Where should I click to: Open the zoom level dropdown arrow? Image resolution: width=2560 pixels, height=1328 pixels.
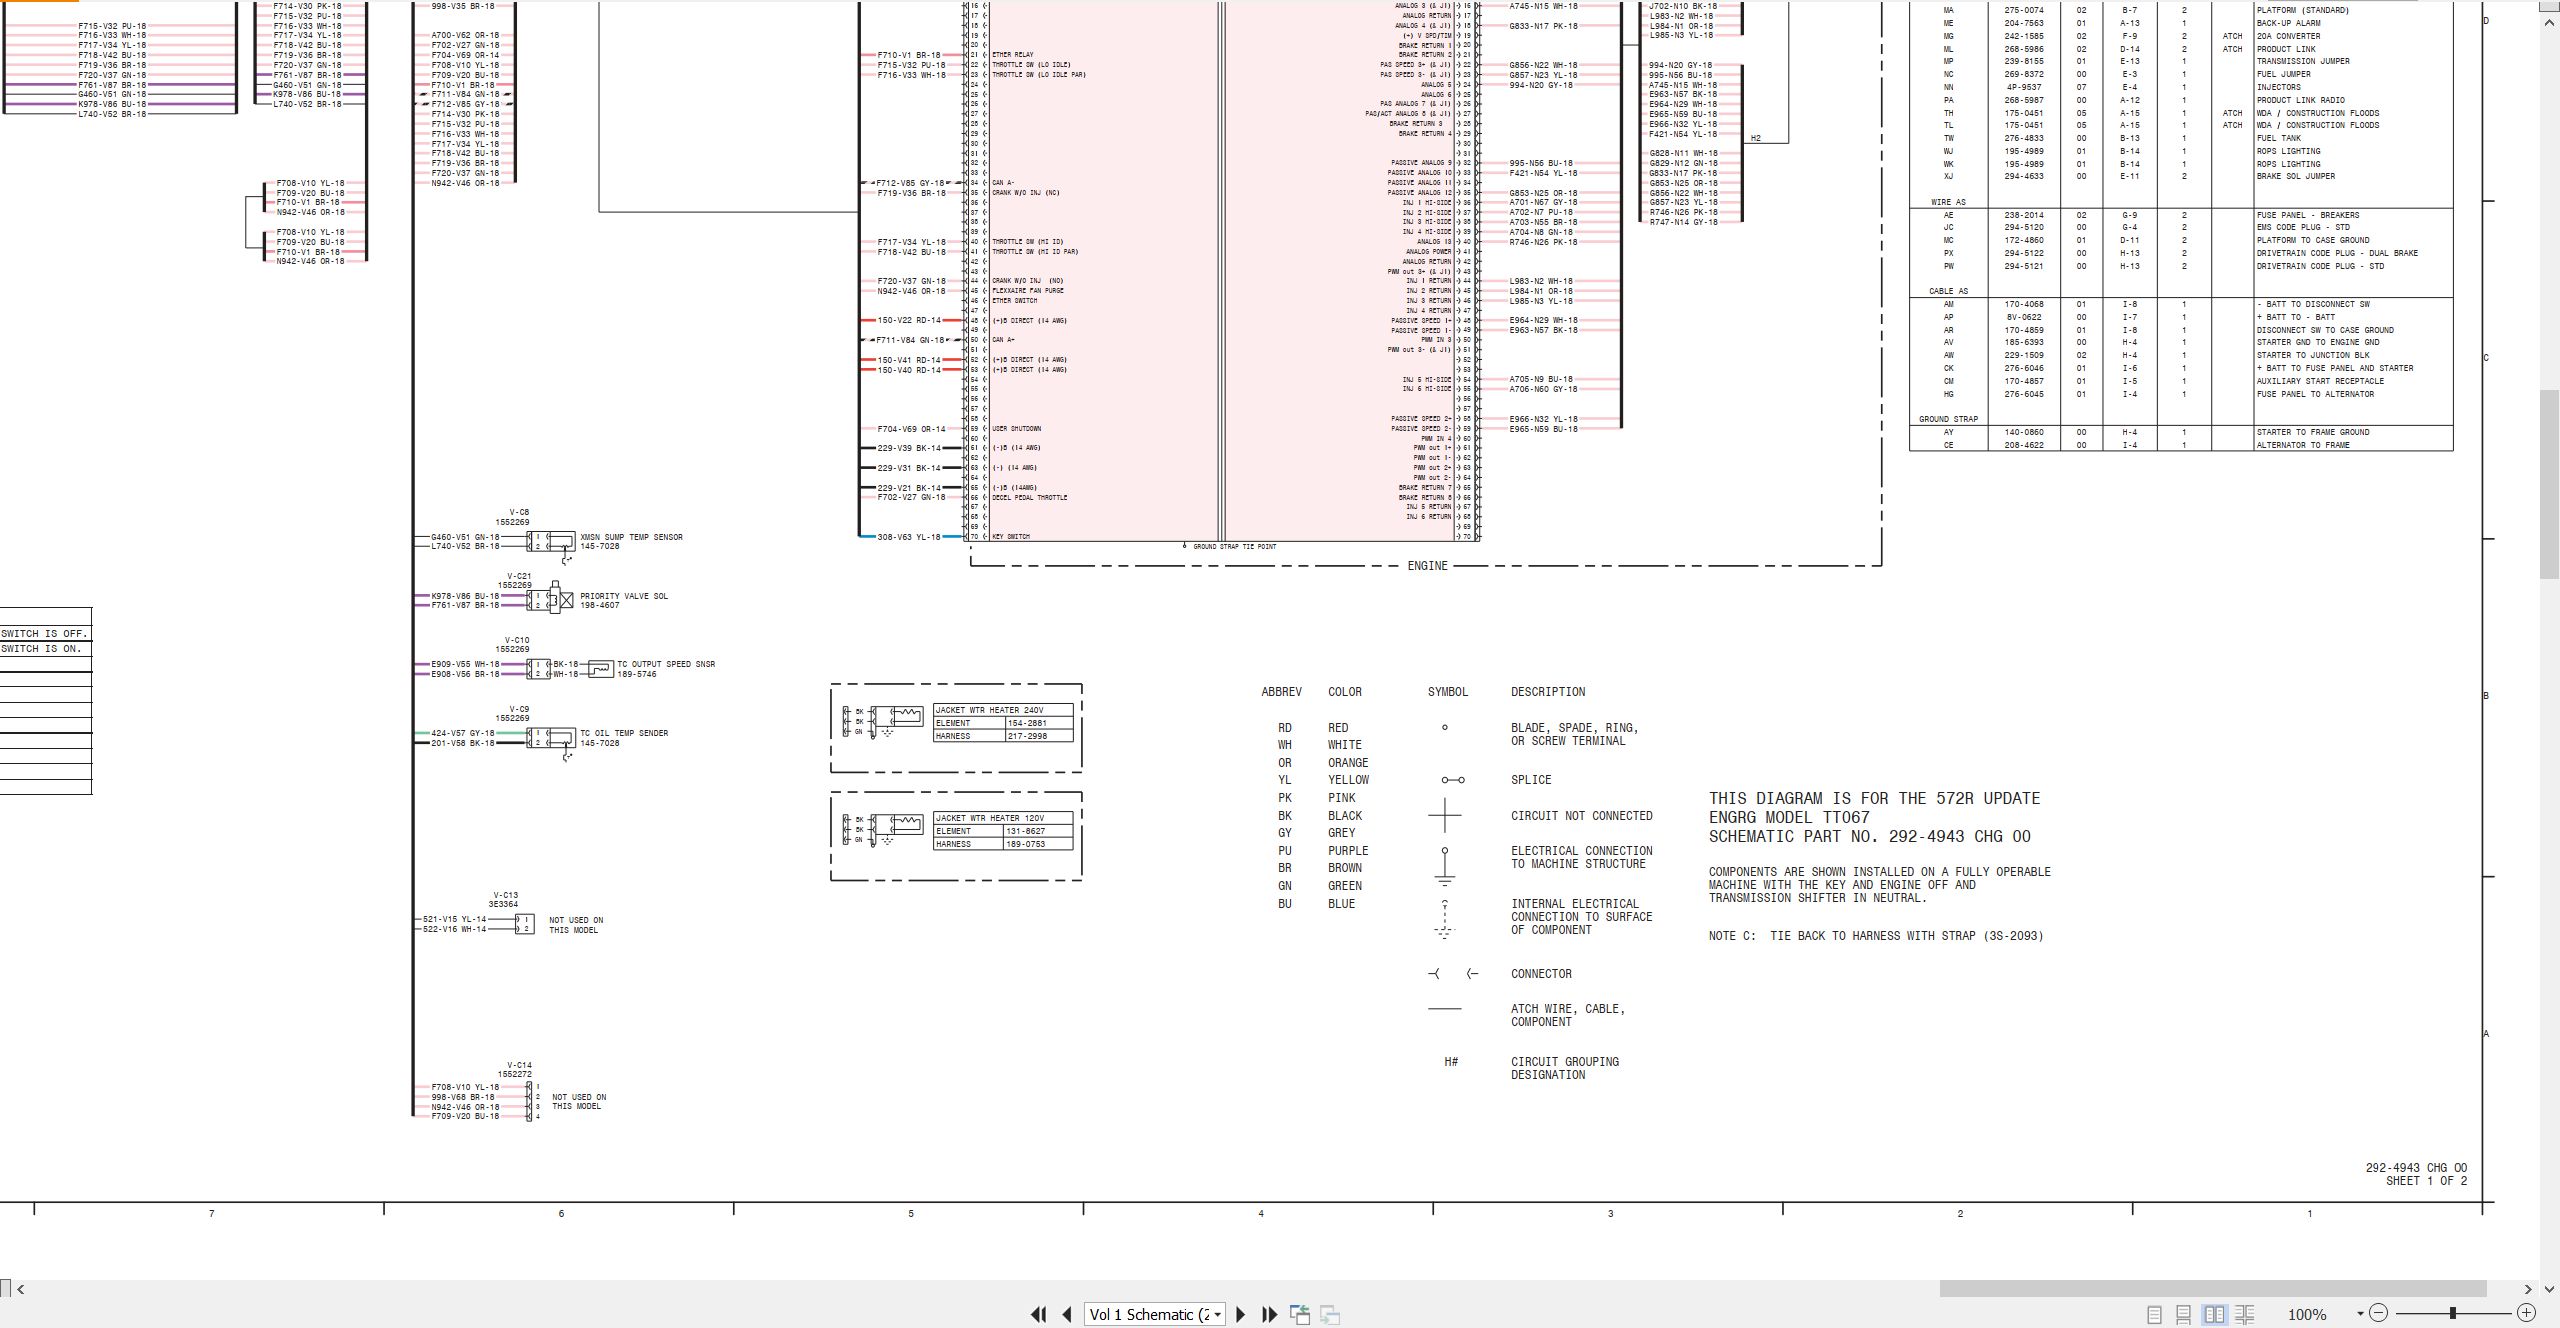tap(2360, 1314)
